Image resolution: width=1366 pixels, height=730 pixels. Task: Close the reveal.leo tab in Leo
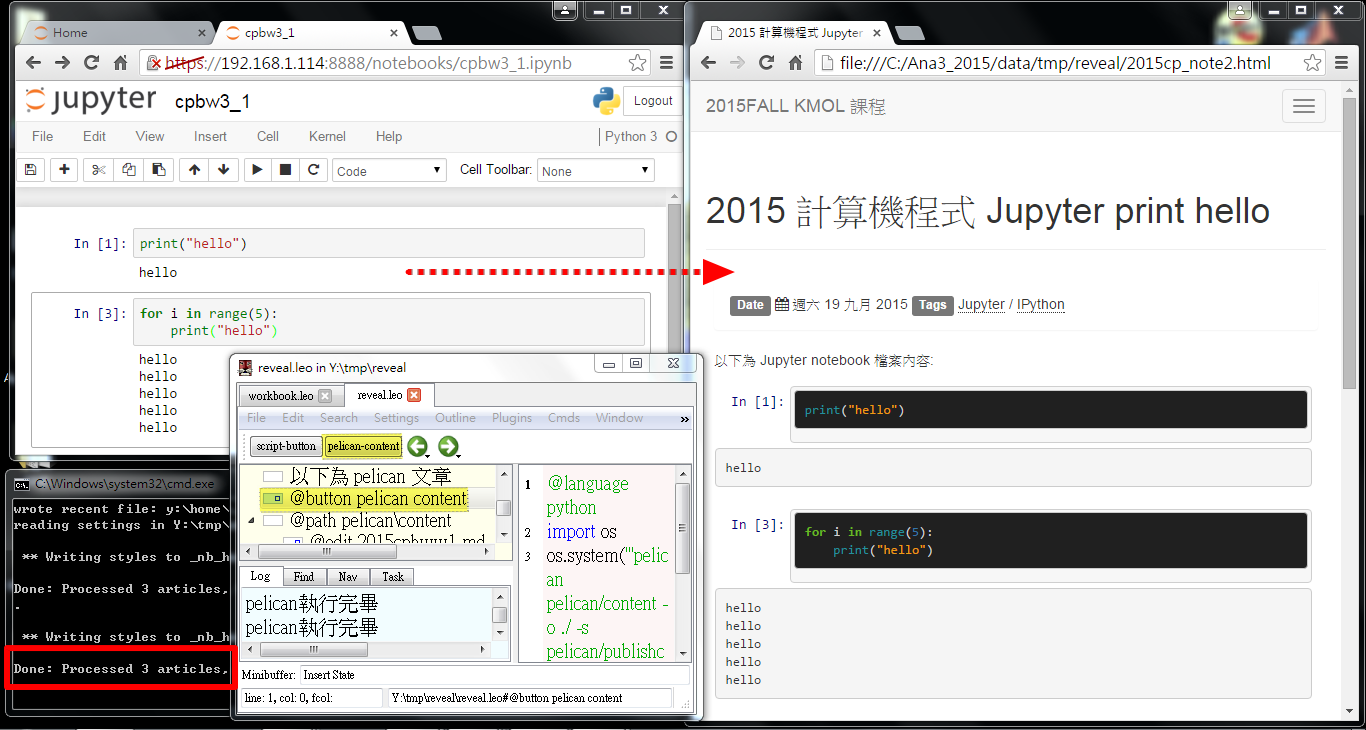(414, 395)
